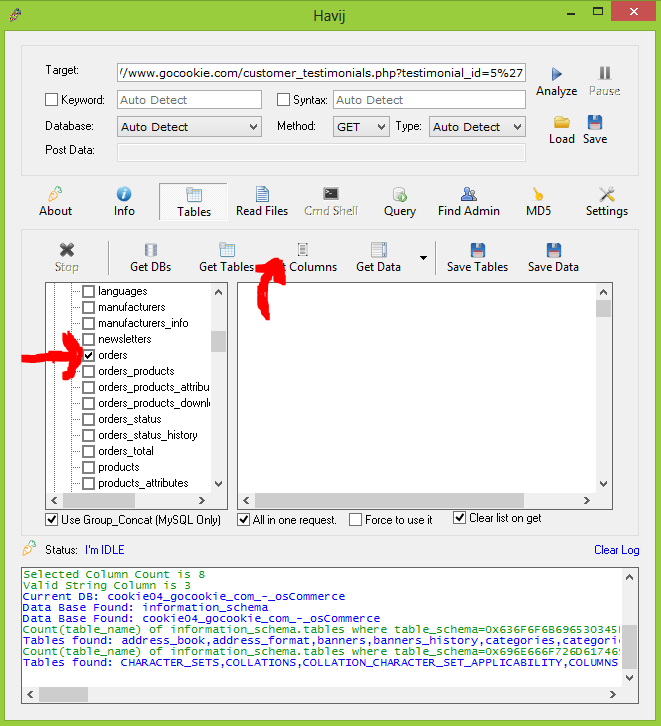Click in the Target URL field
The image size is (661, 726).
[321, 73]
